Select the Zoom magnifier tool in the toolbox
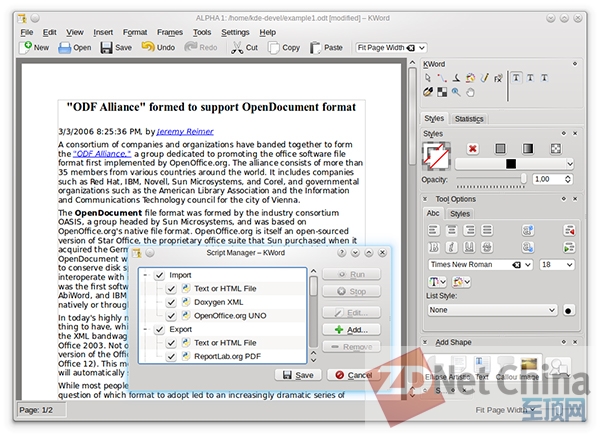Image resolution: width=600 pixels, height=435 pixels. coord(456,92)
